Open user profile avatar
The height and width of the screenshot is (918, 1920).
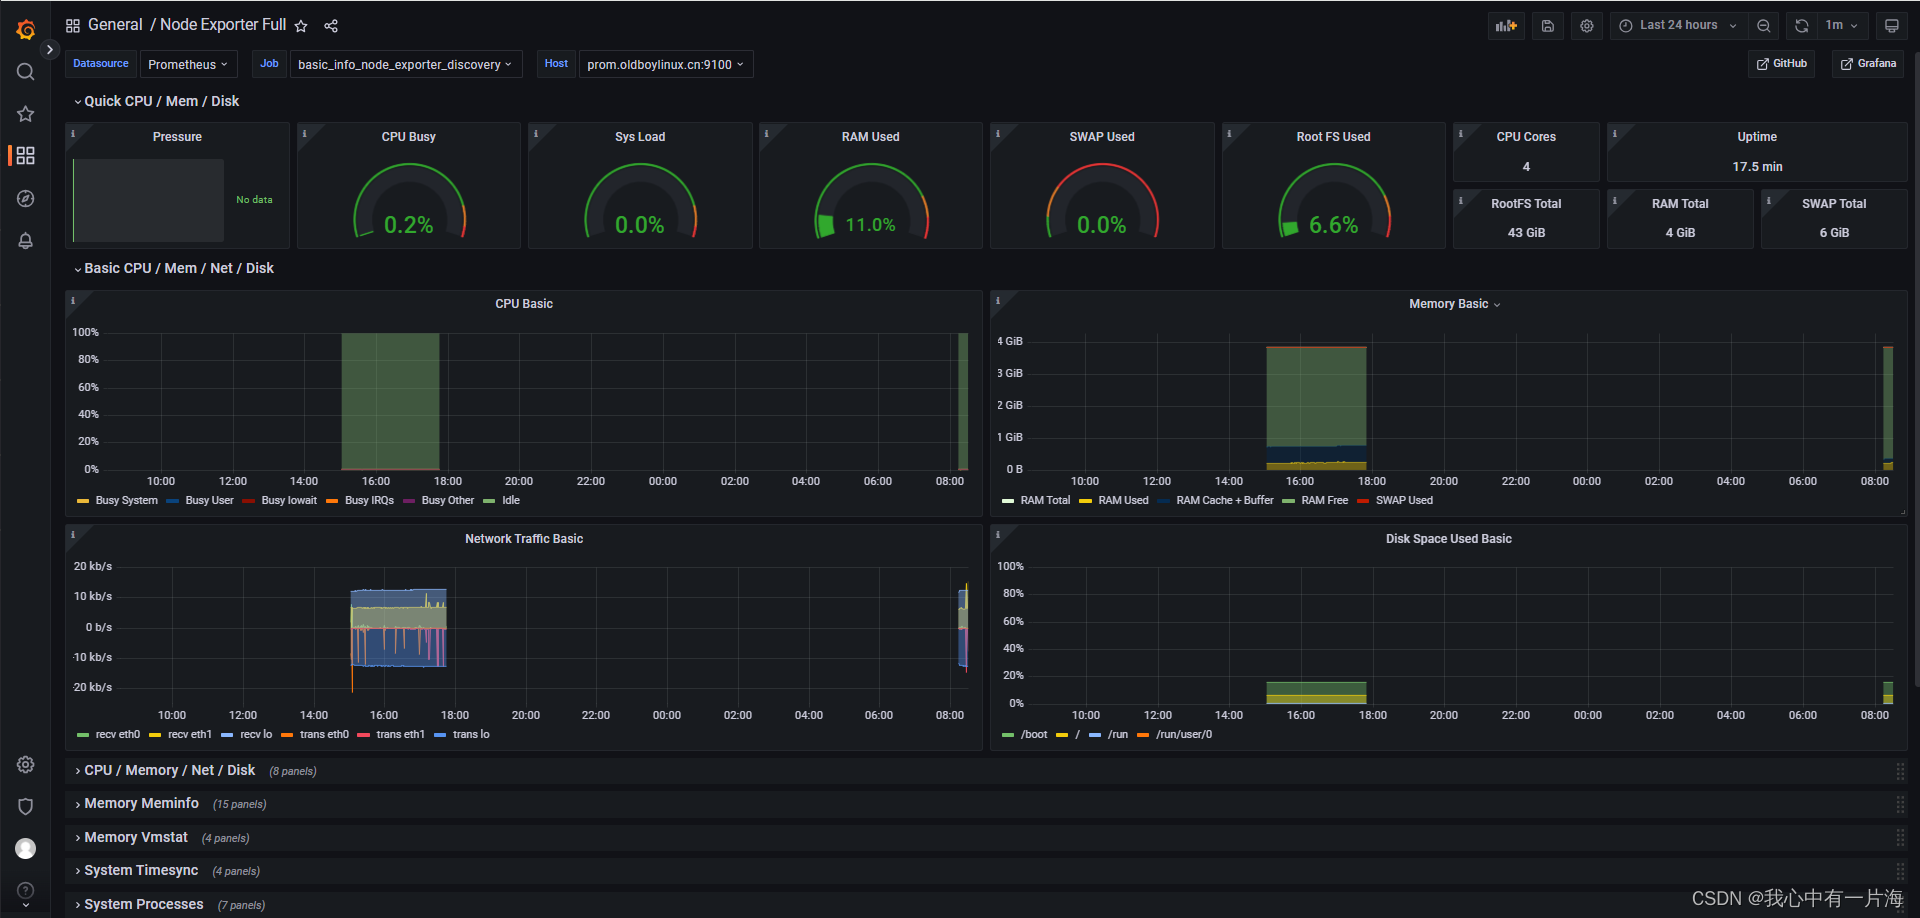pyautogui.click(x=26, y=849)
